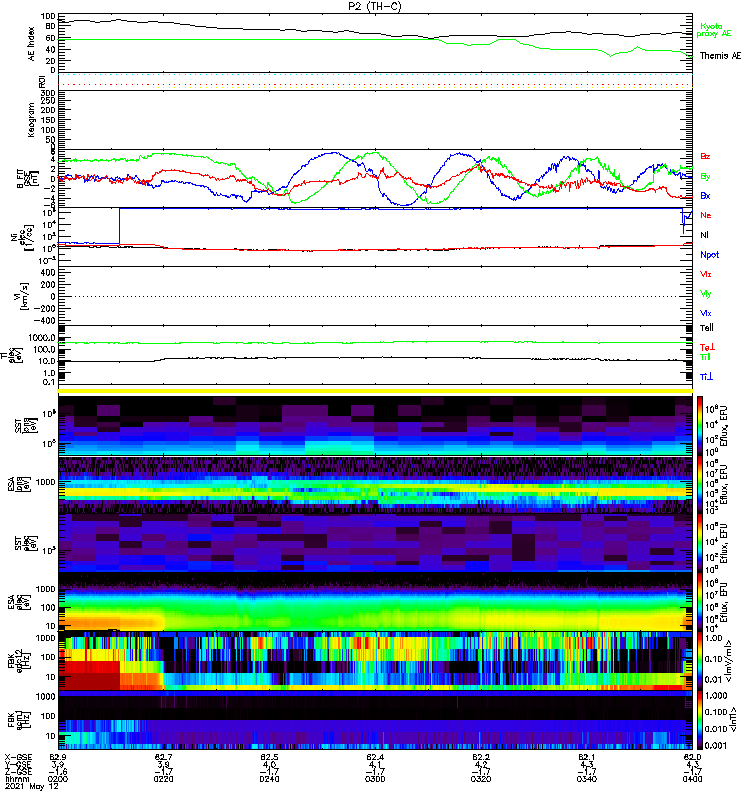This screenshot has height=800, width=750.
Task: Click the ESA ions spectrogram color bar
Action: [700, 484]
